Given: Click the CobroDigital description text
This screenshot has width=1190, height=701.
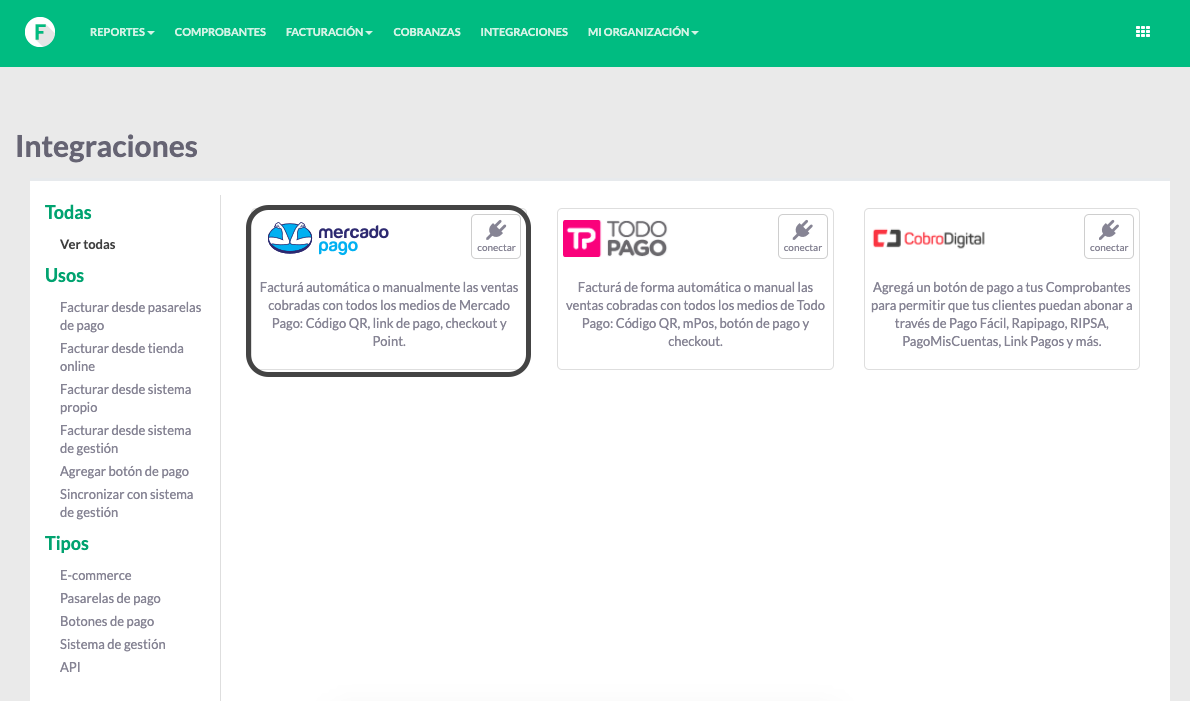Looking at the screenshot, I should pyautogui.click(x=1002, y=314).
